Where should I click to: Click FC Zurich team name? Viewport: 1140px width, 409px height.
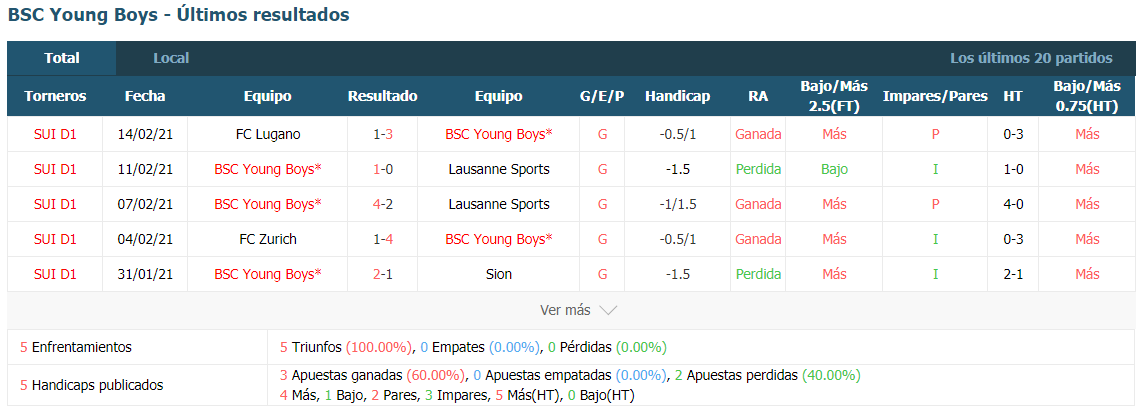[x=268, y=238]
